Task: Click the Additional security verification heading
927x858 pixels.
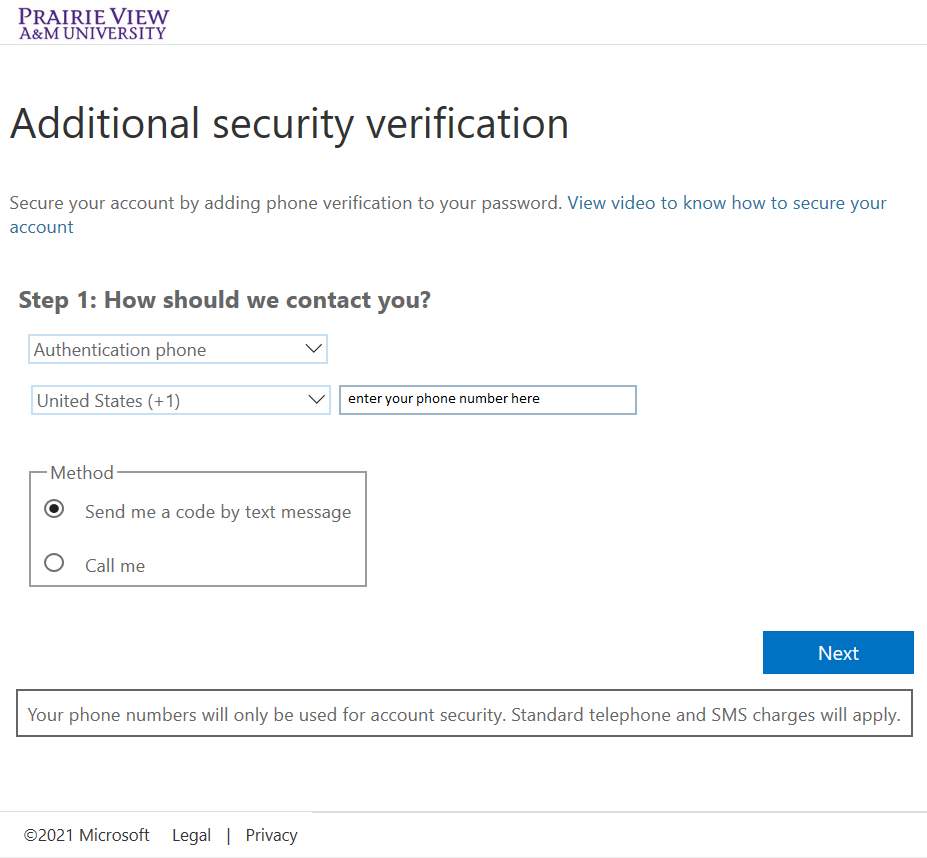Action: click(x=289, y=124)
